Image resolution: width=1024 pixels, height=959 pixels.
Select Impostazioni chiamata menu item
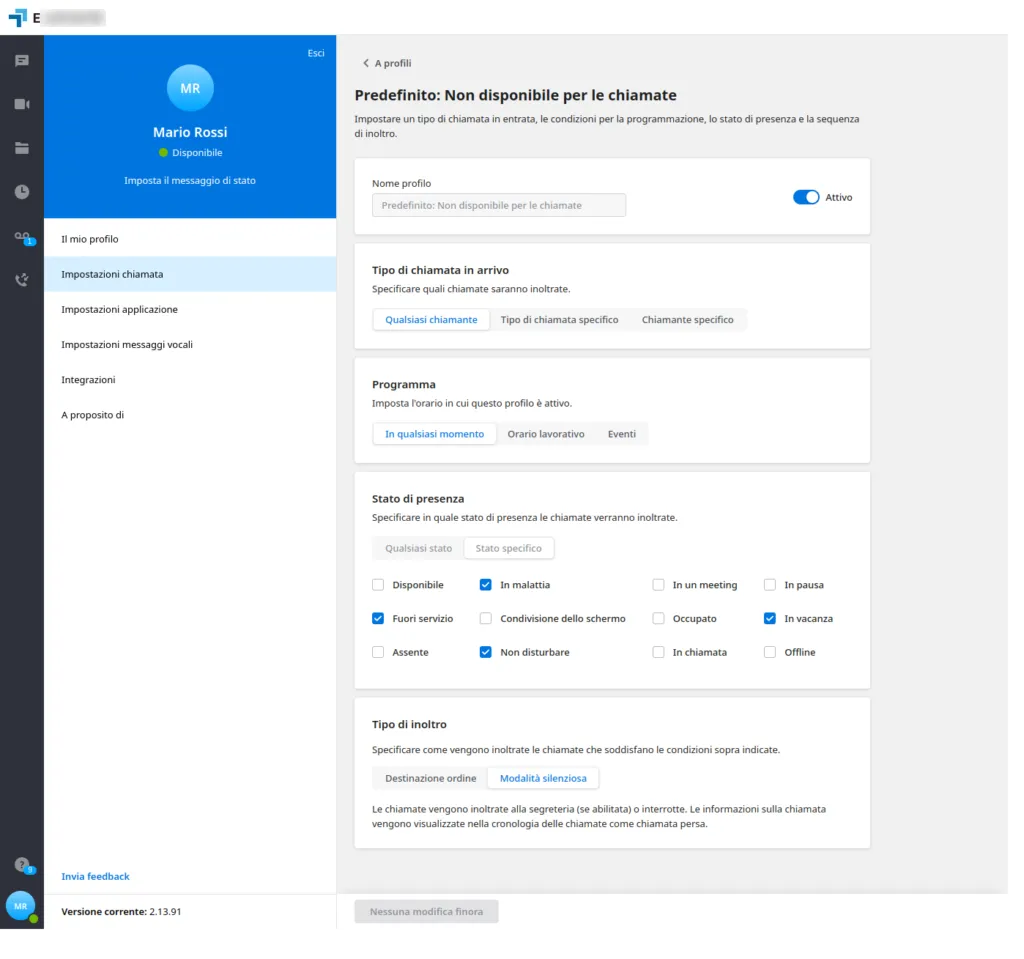coord(190,274)
